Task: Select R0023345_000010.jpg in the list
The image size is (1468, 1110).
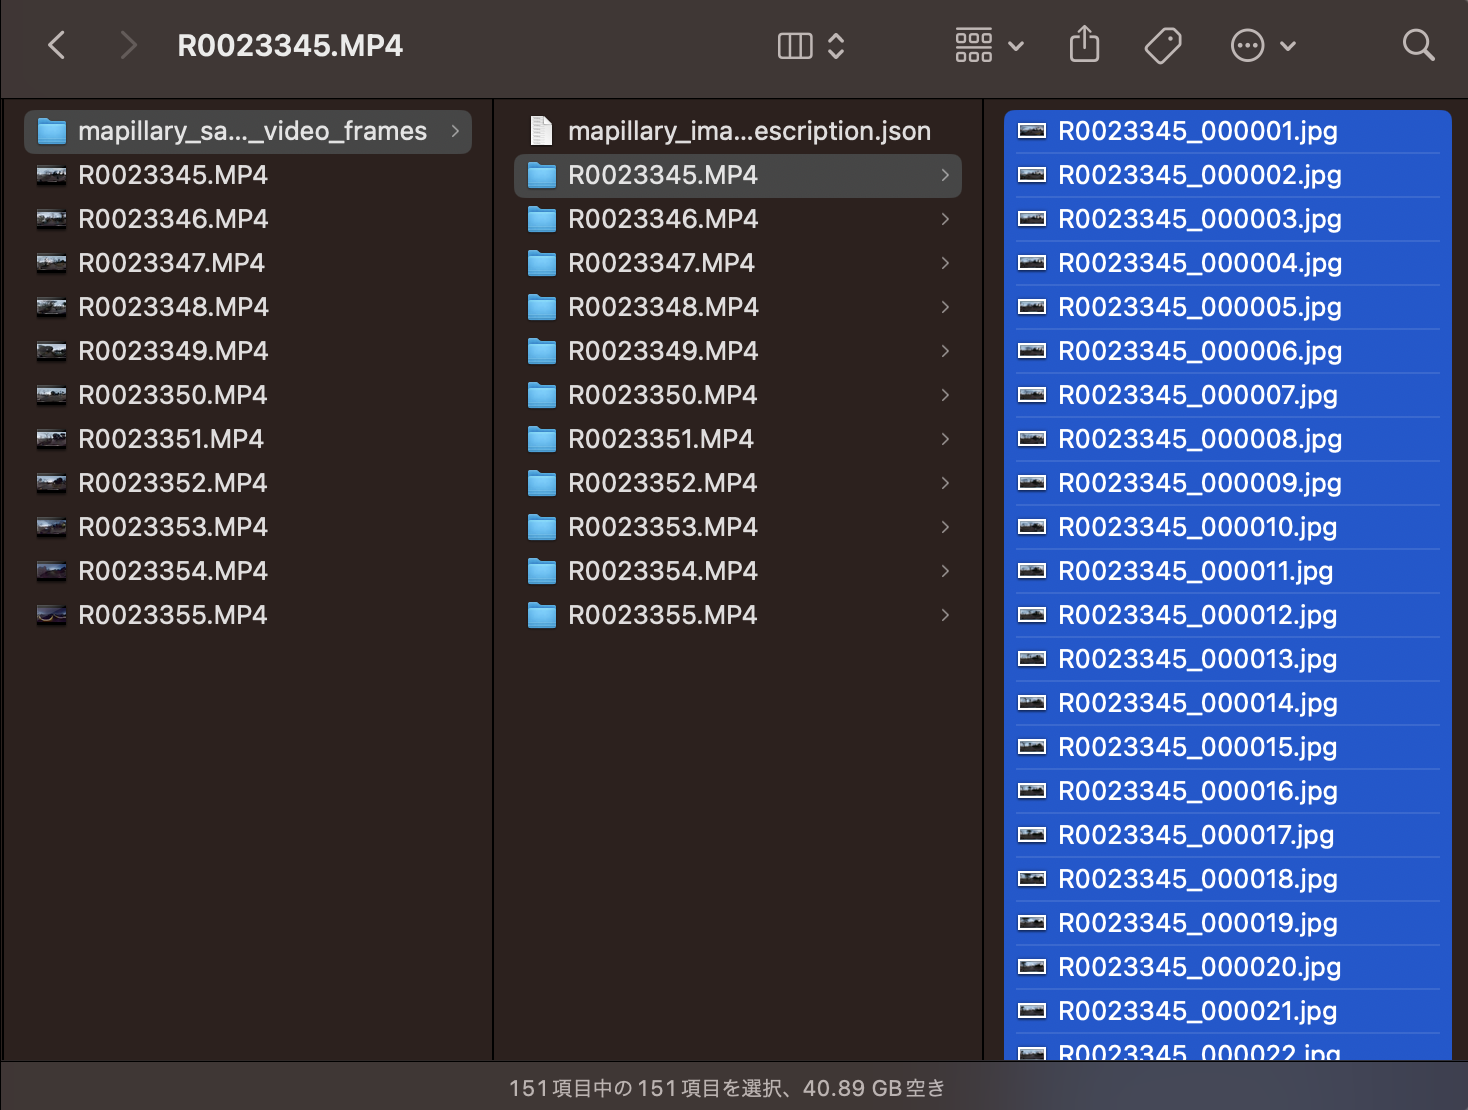Action: (x=1199, y=527)
